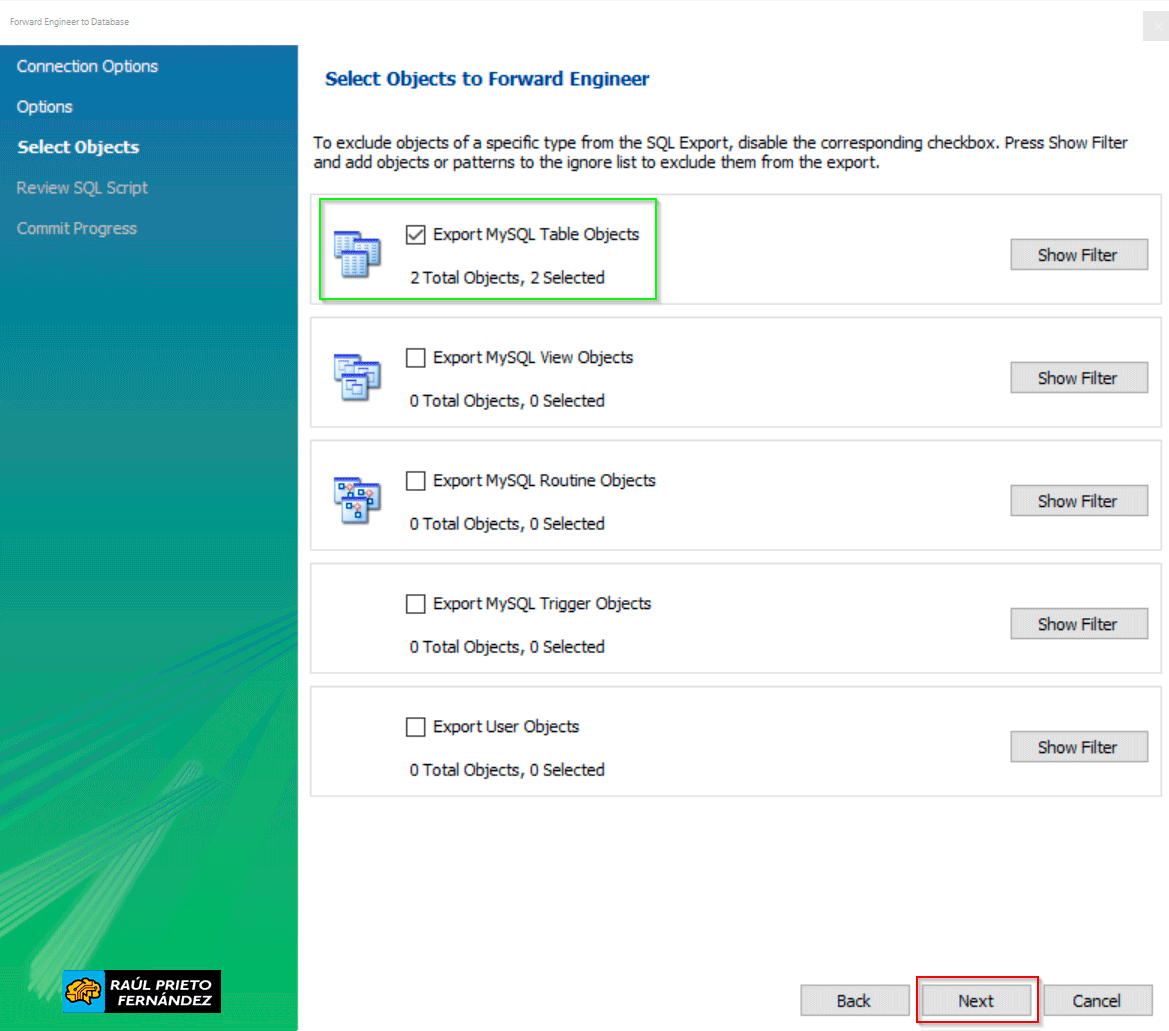The image size is (1169, 1031).
Task: Click the MySQL Routine Objects icon
Action: (x=357, y=500)
